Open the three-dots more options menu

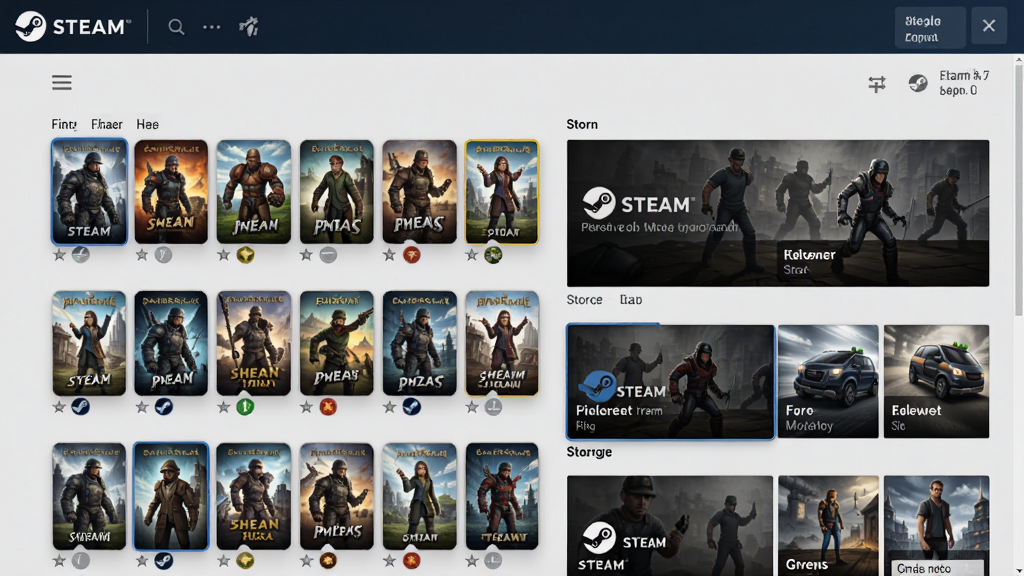pyautogui.click(x=212, y=27)
